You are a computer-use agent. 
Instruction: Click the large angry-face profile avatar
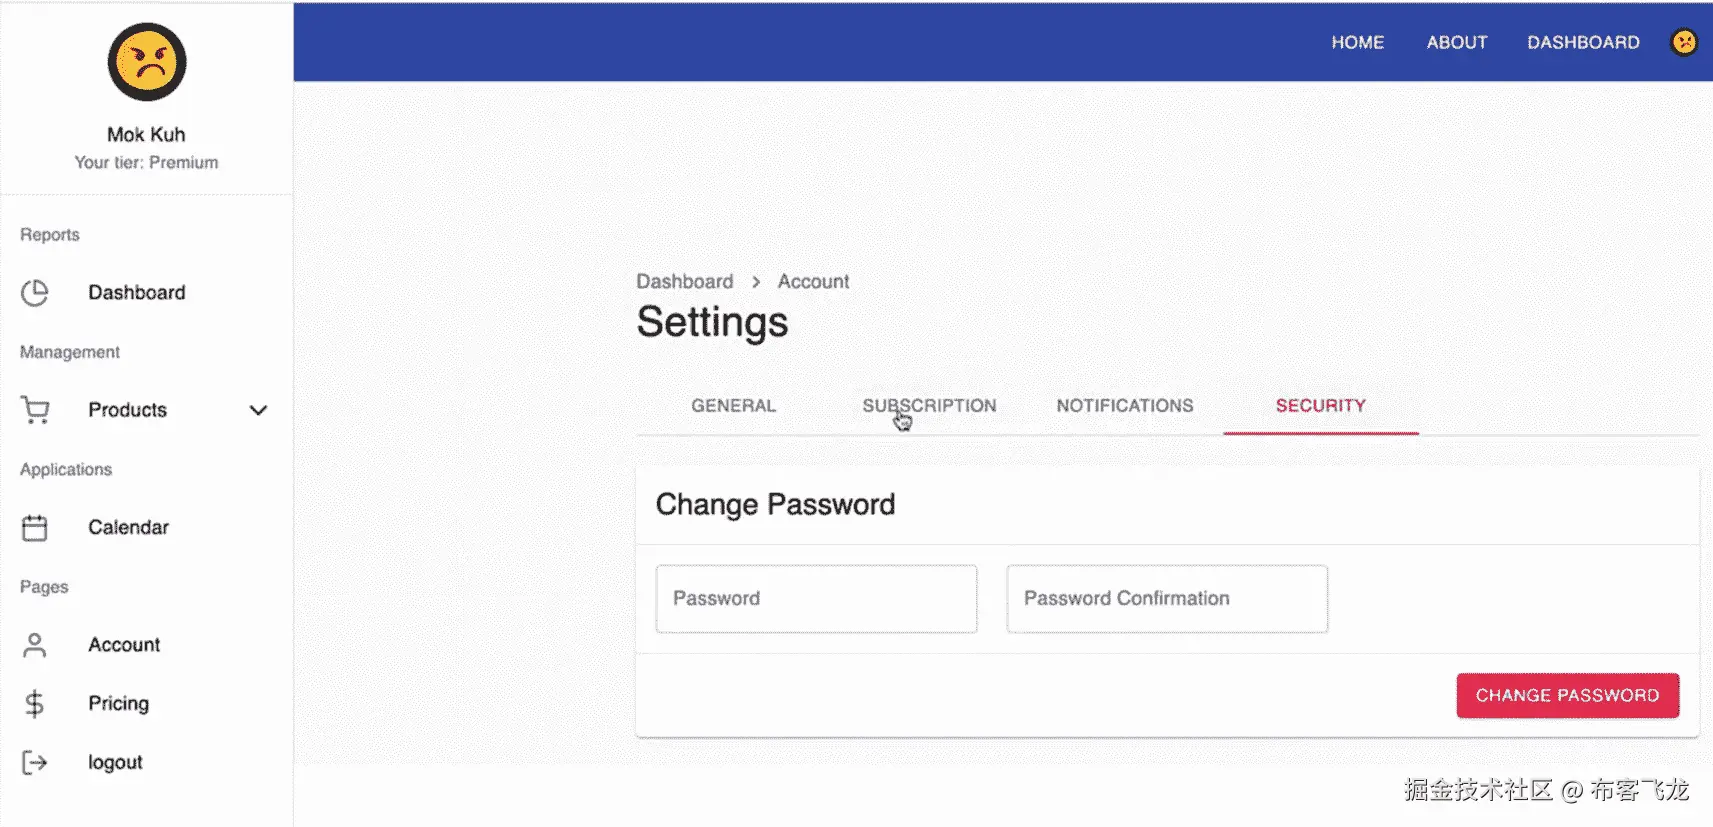[x=147, y=62]
